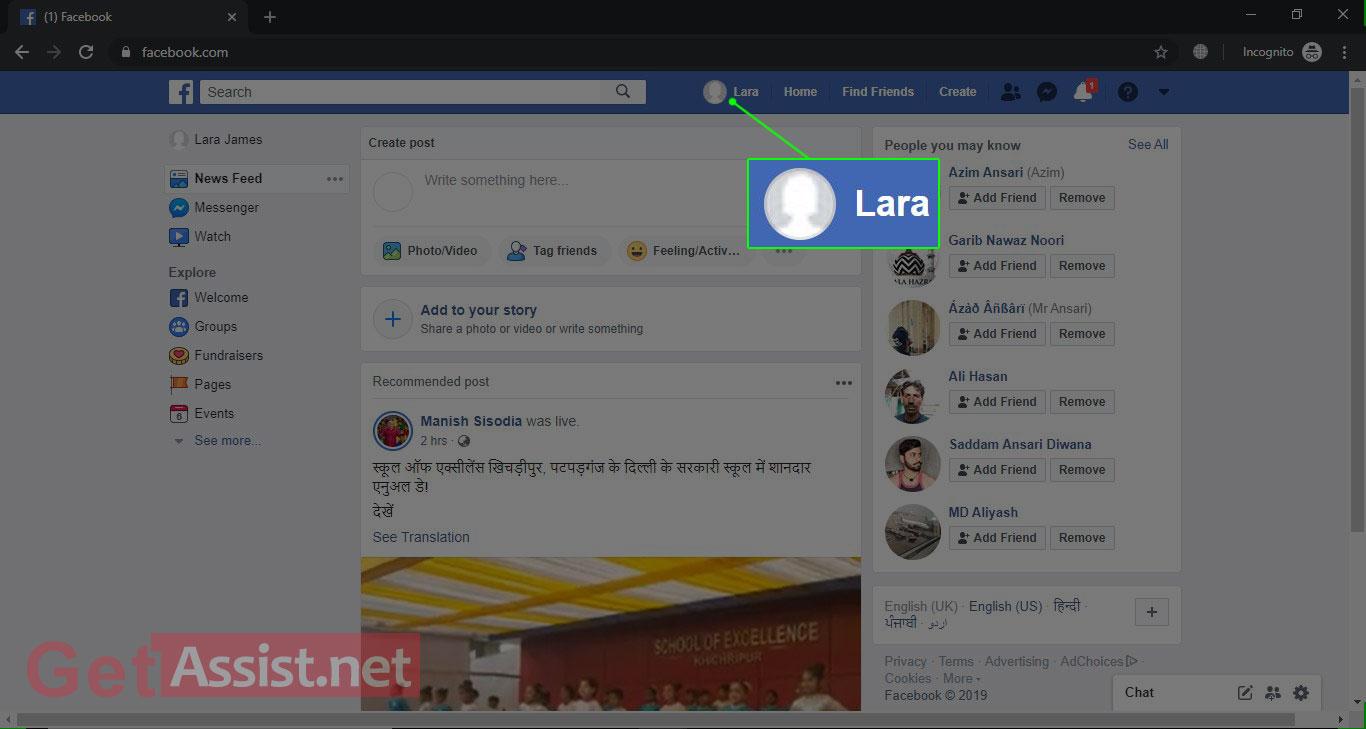Open Manish Sisodia's profile picture
The image size is (1366, 729).
coord(393,431)
